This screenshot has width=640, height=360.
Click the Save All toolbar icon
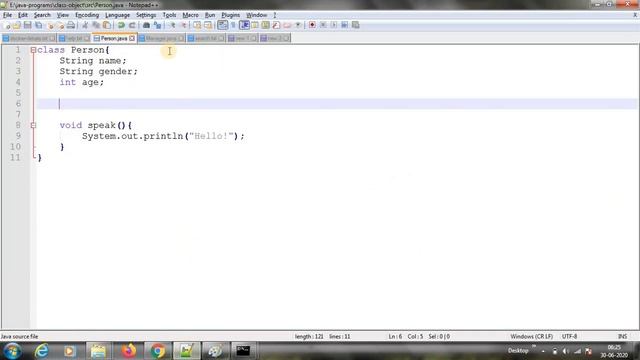click(x=38, y=25)
